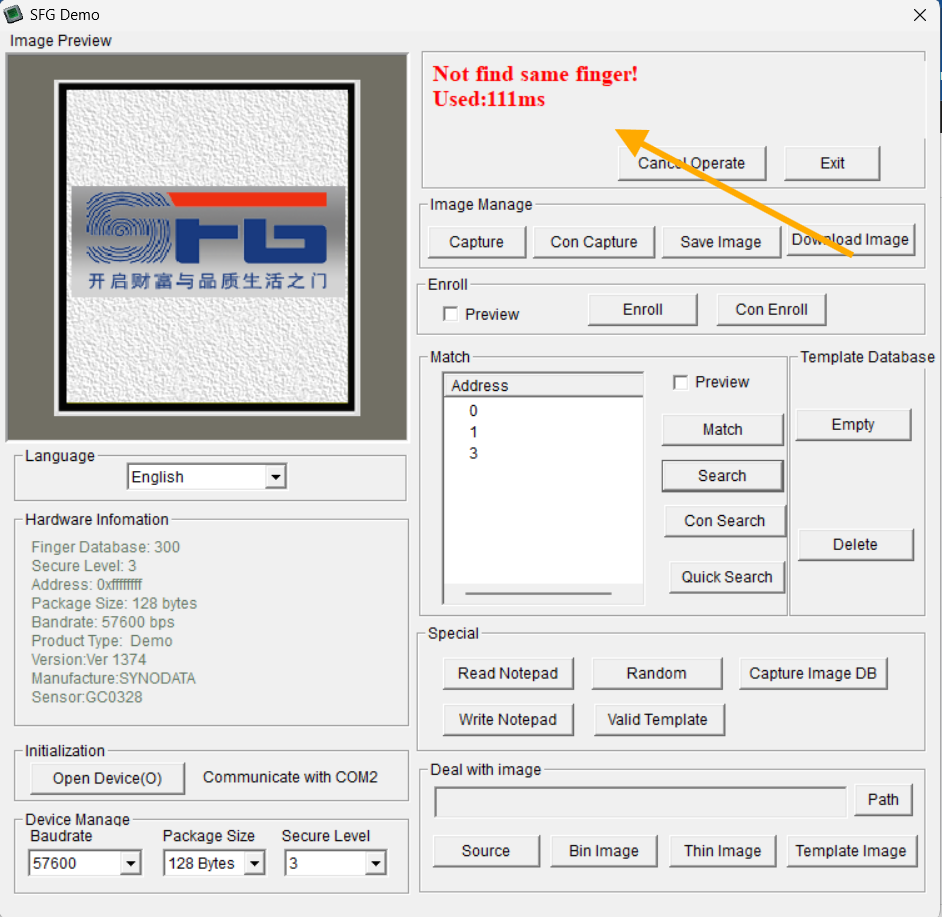Click the Match button
Image resolution: width=942 pixels, height=917 pixels.
pos(723,430)
